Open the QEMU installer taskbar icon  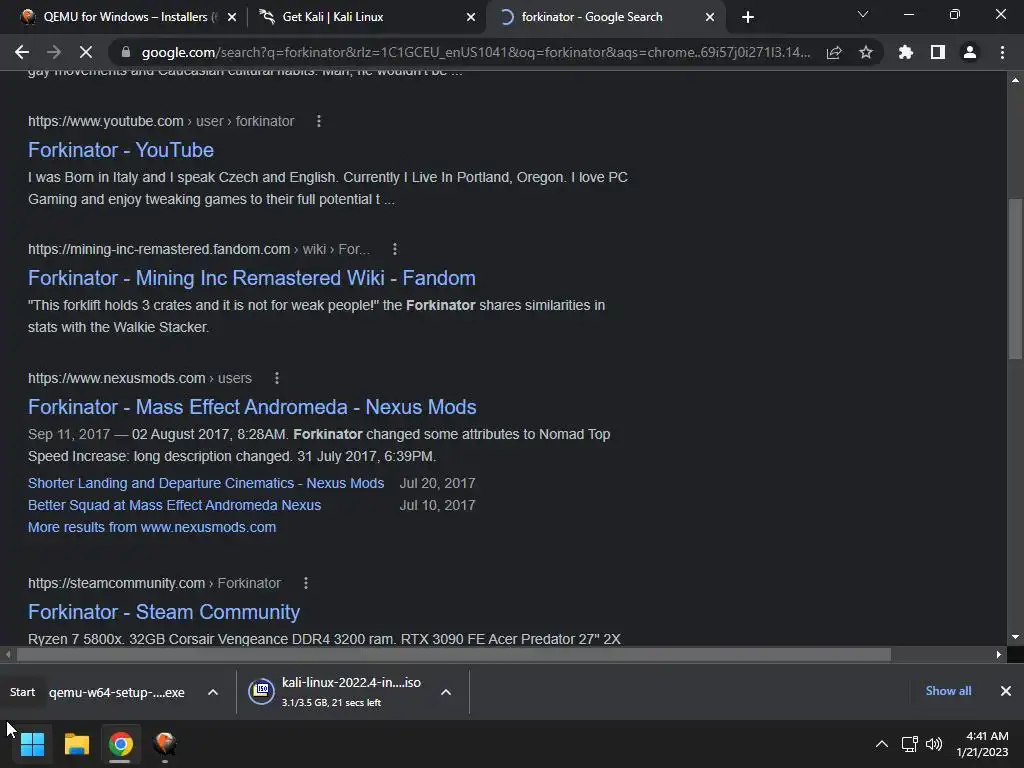(165, 744)
